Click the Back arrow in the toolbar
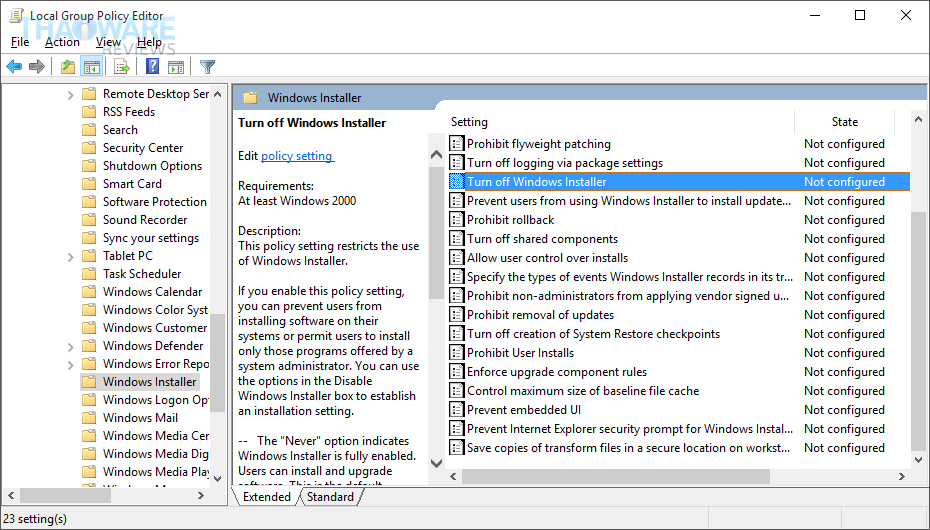This screenshot has width=930, height=530. (14, 67)
